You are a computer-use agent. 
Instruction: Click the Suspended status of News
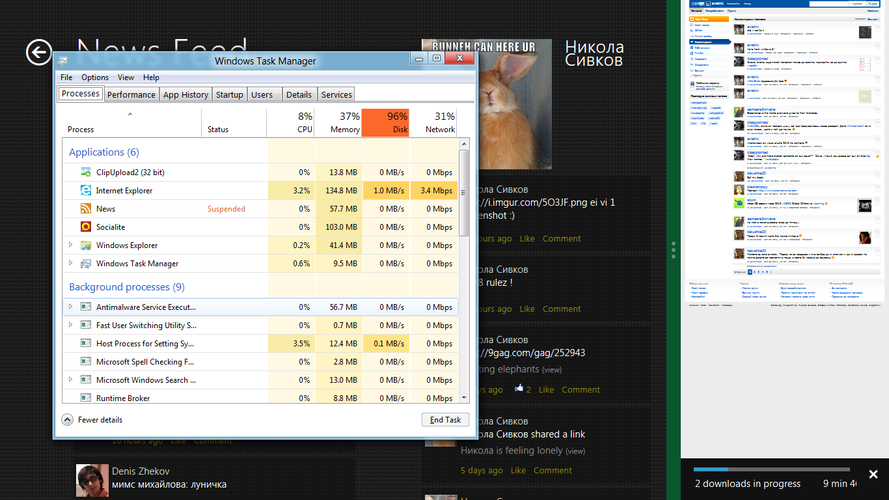(226, 209)
